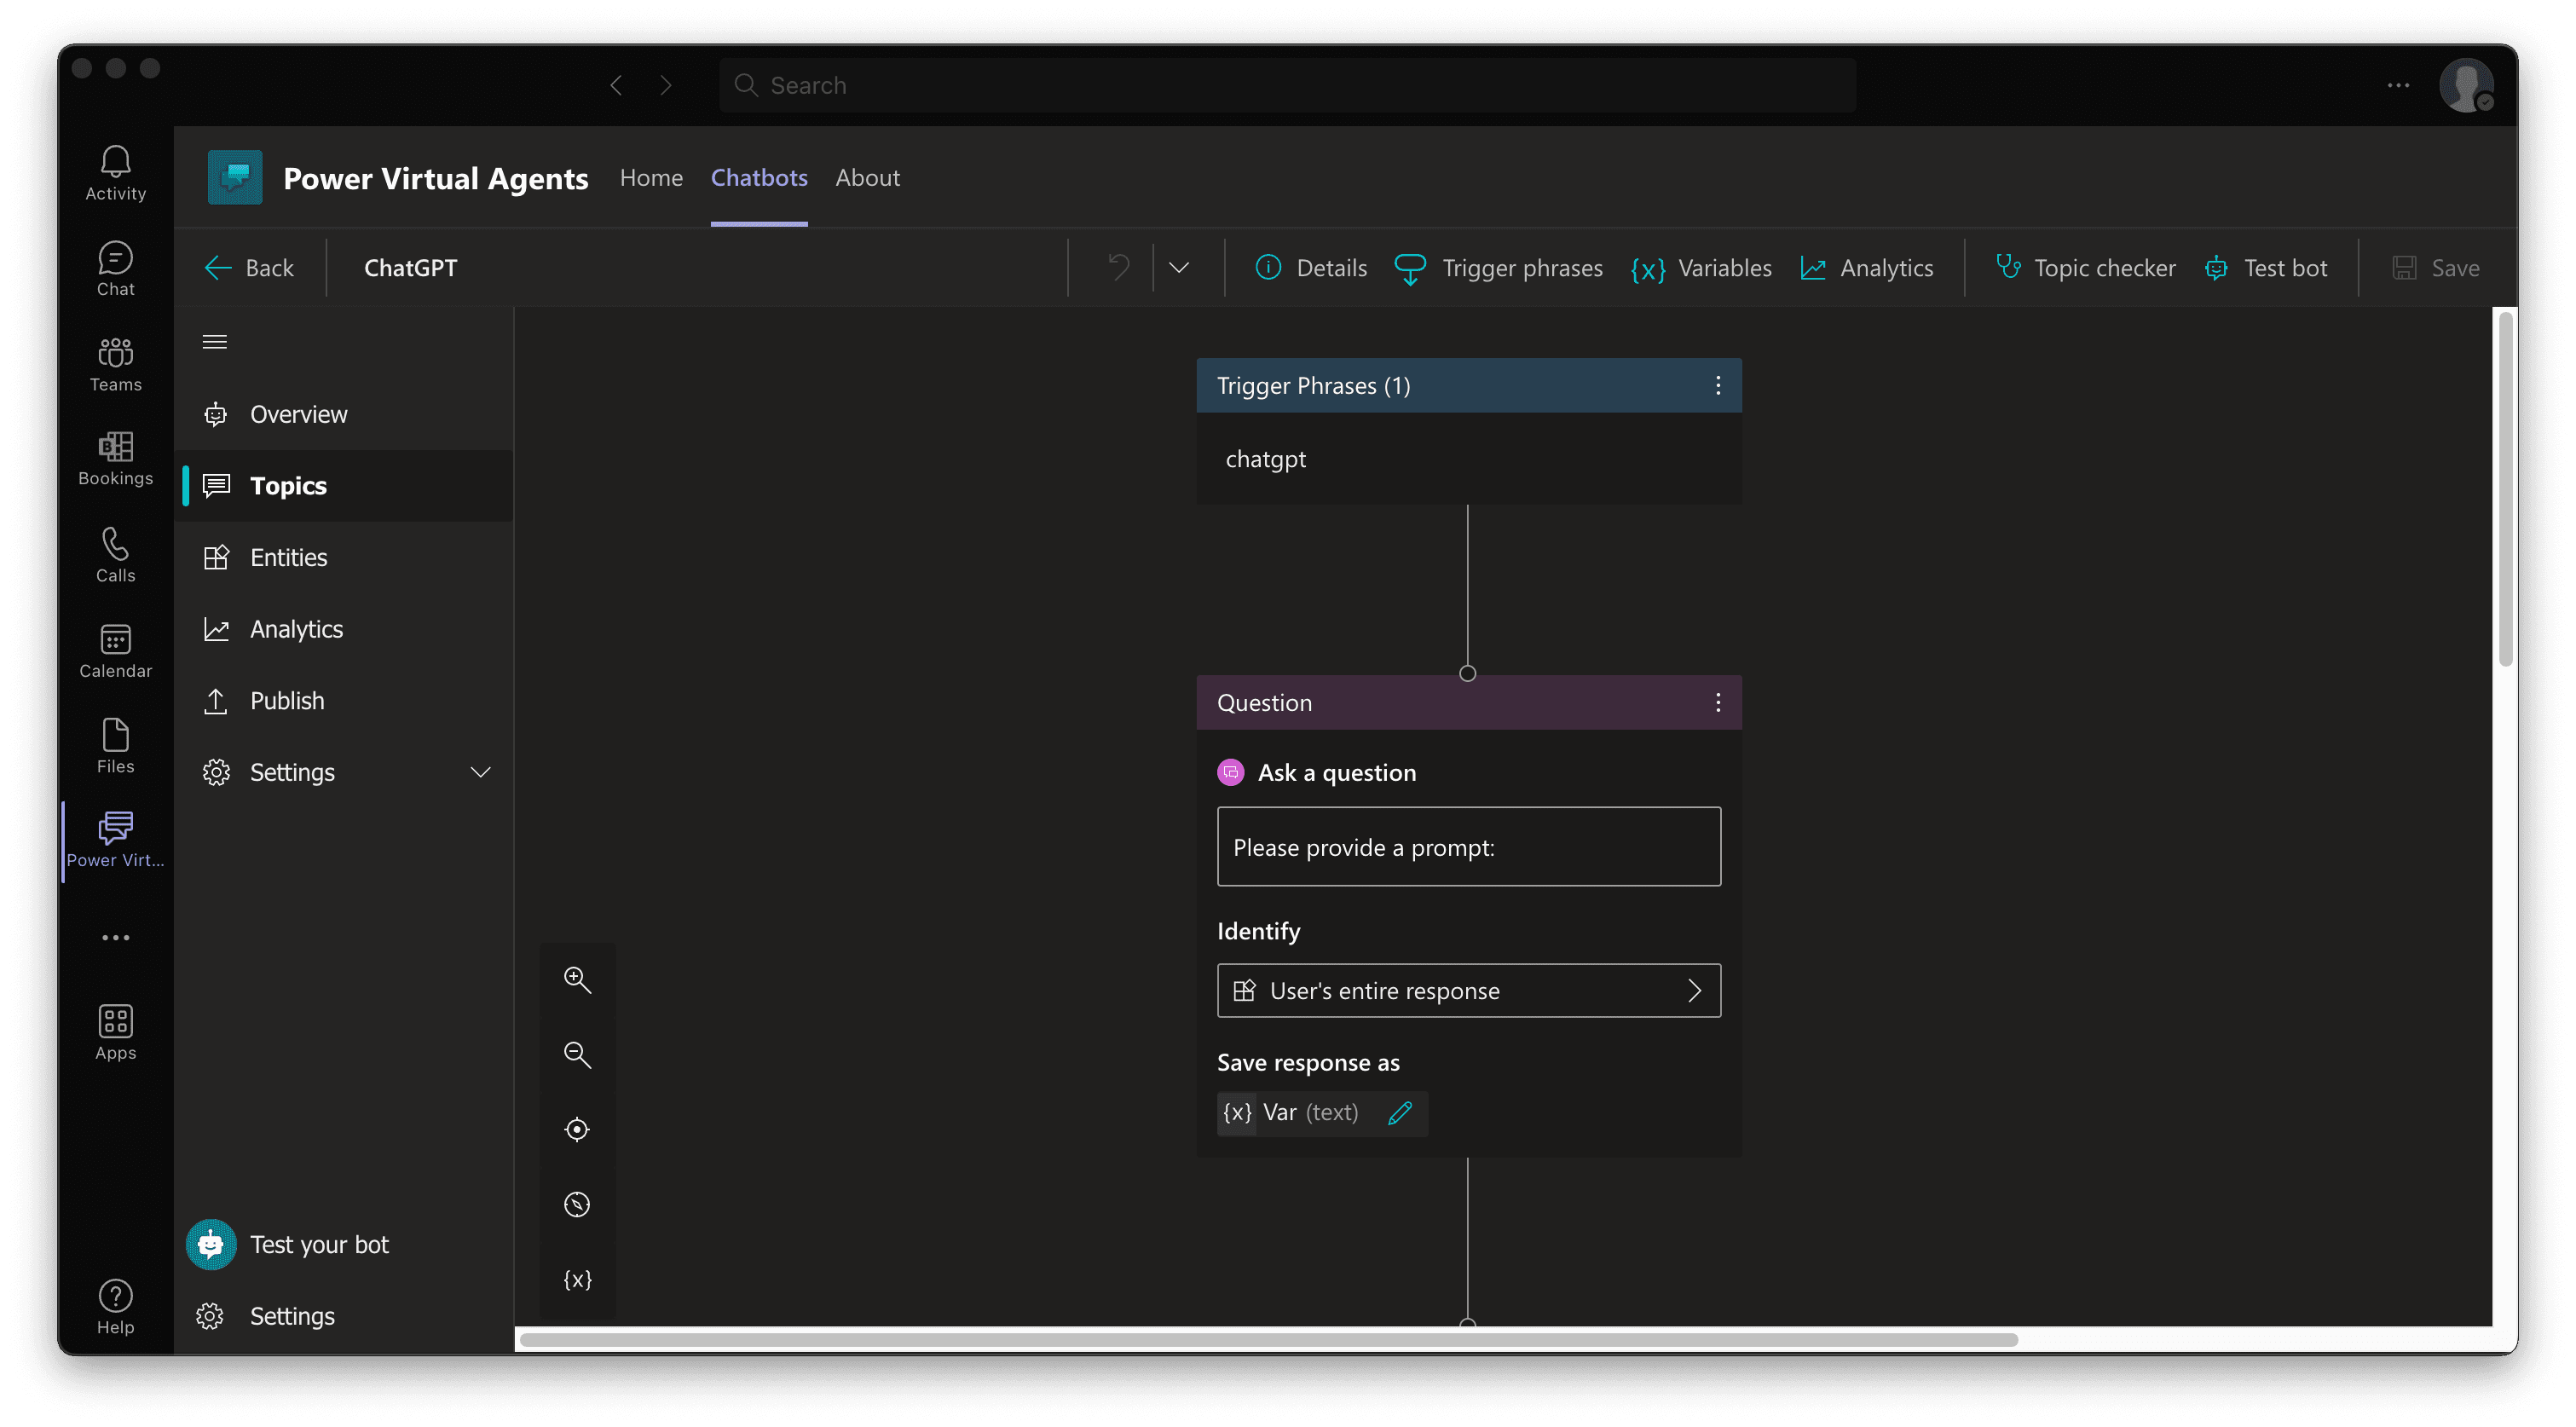Open Topics in bot navigation

pos(344,485)
